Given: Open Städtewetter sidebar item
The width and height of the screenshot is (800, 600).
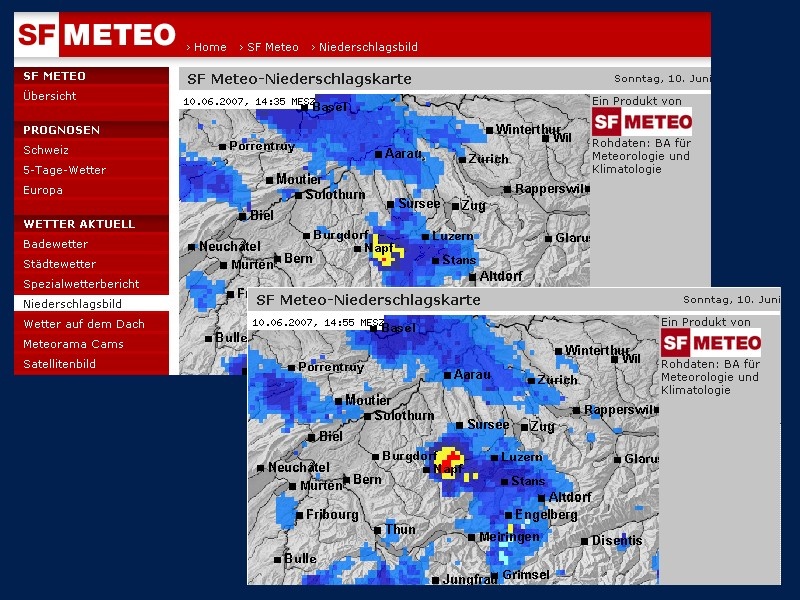Looking at the screenshot, I should point(60,263).
